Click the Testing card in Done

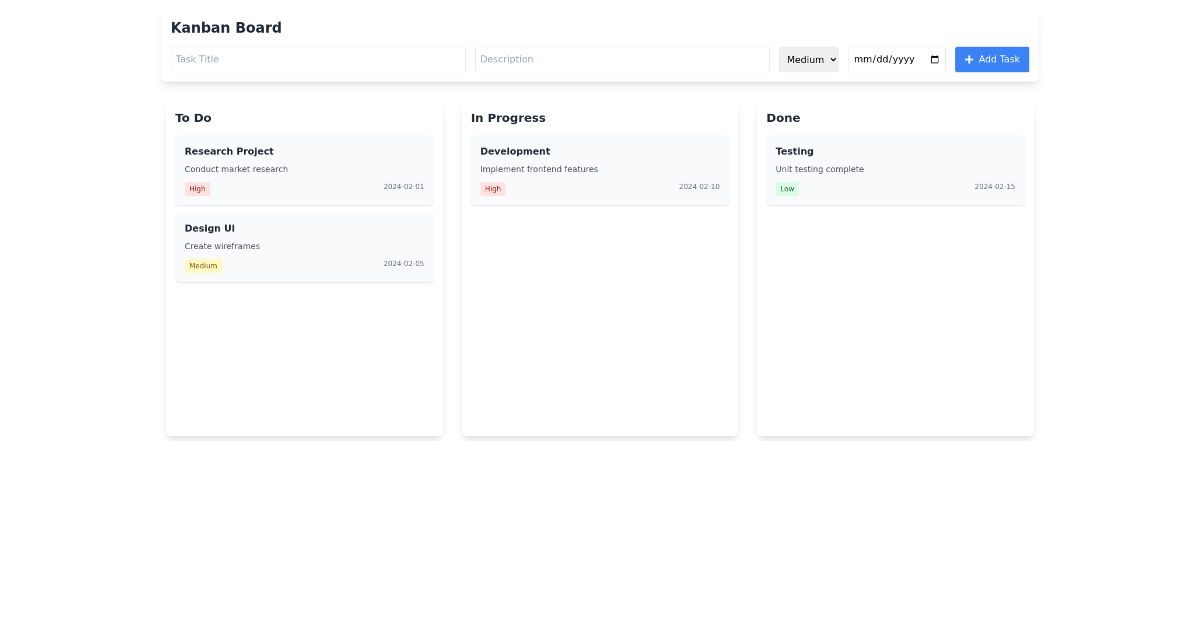tap(894, 169)
